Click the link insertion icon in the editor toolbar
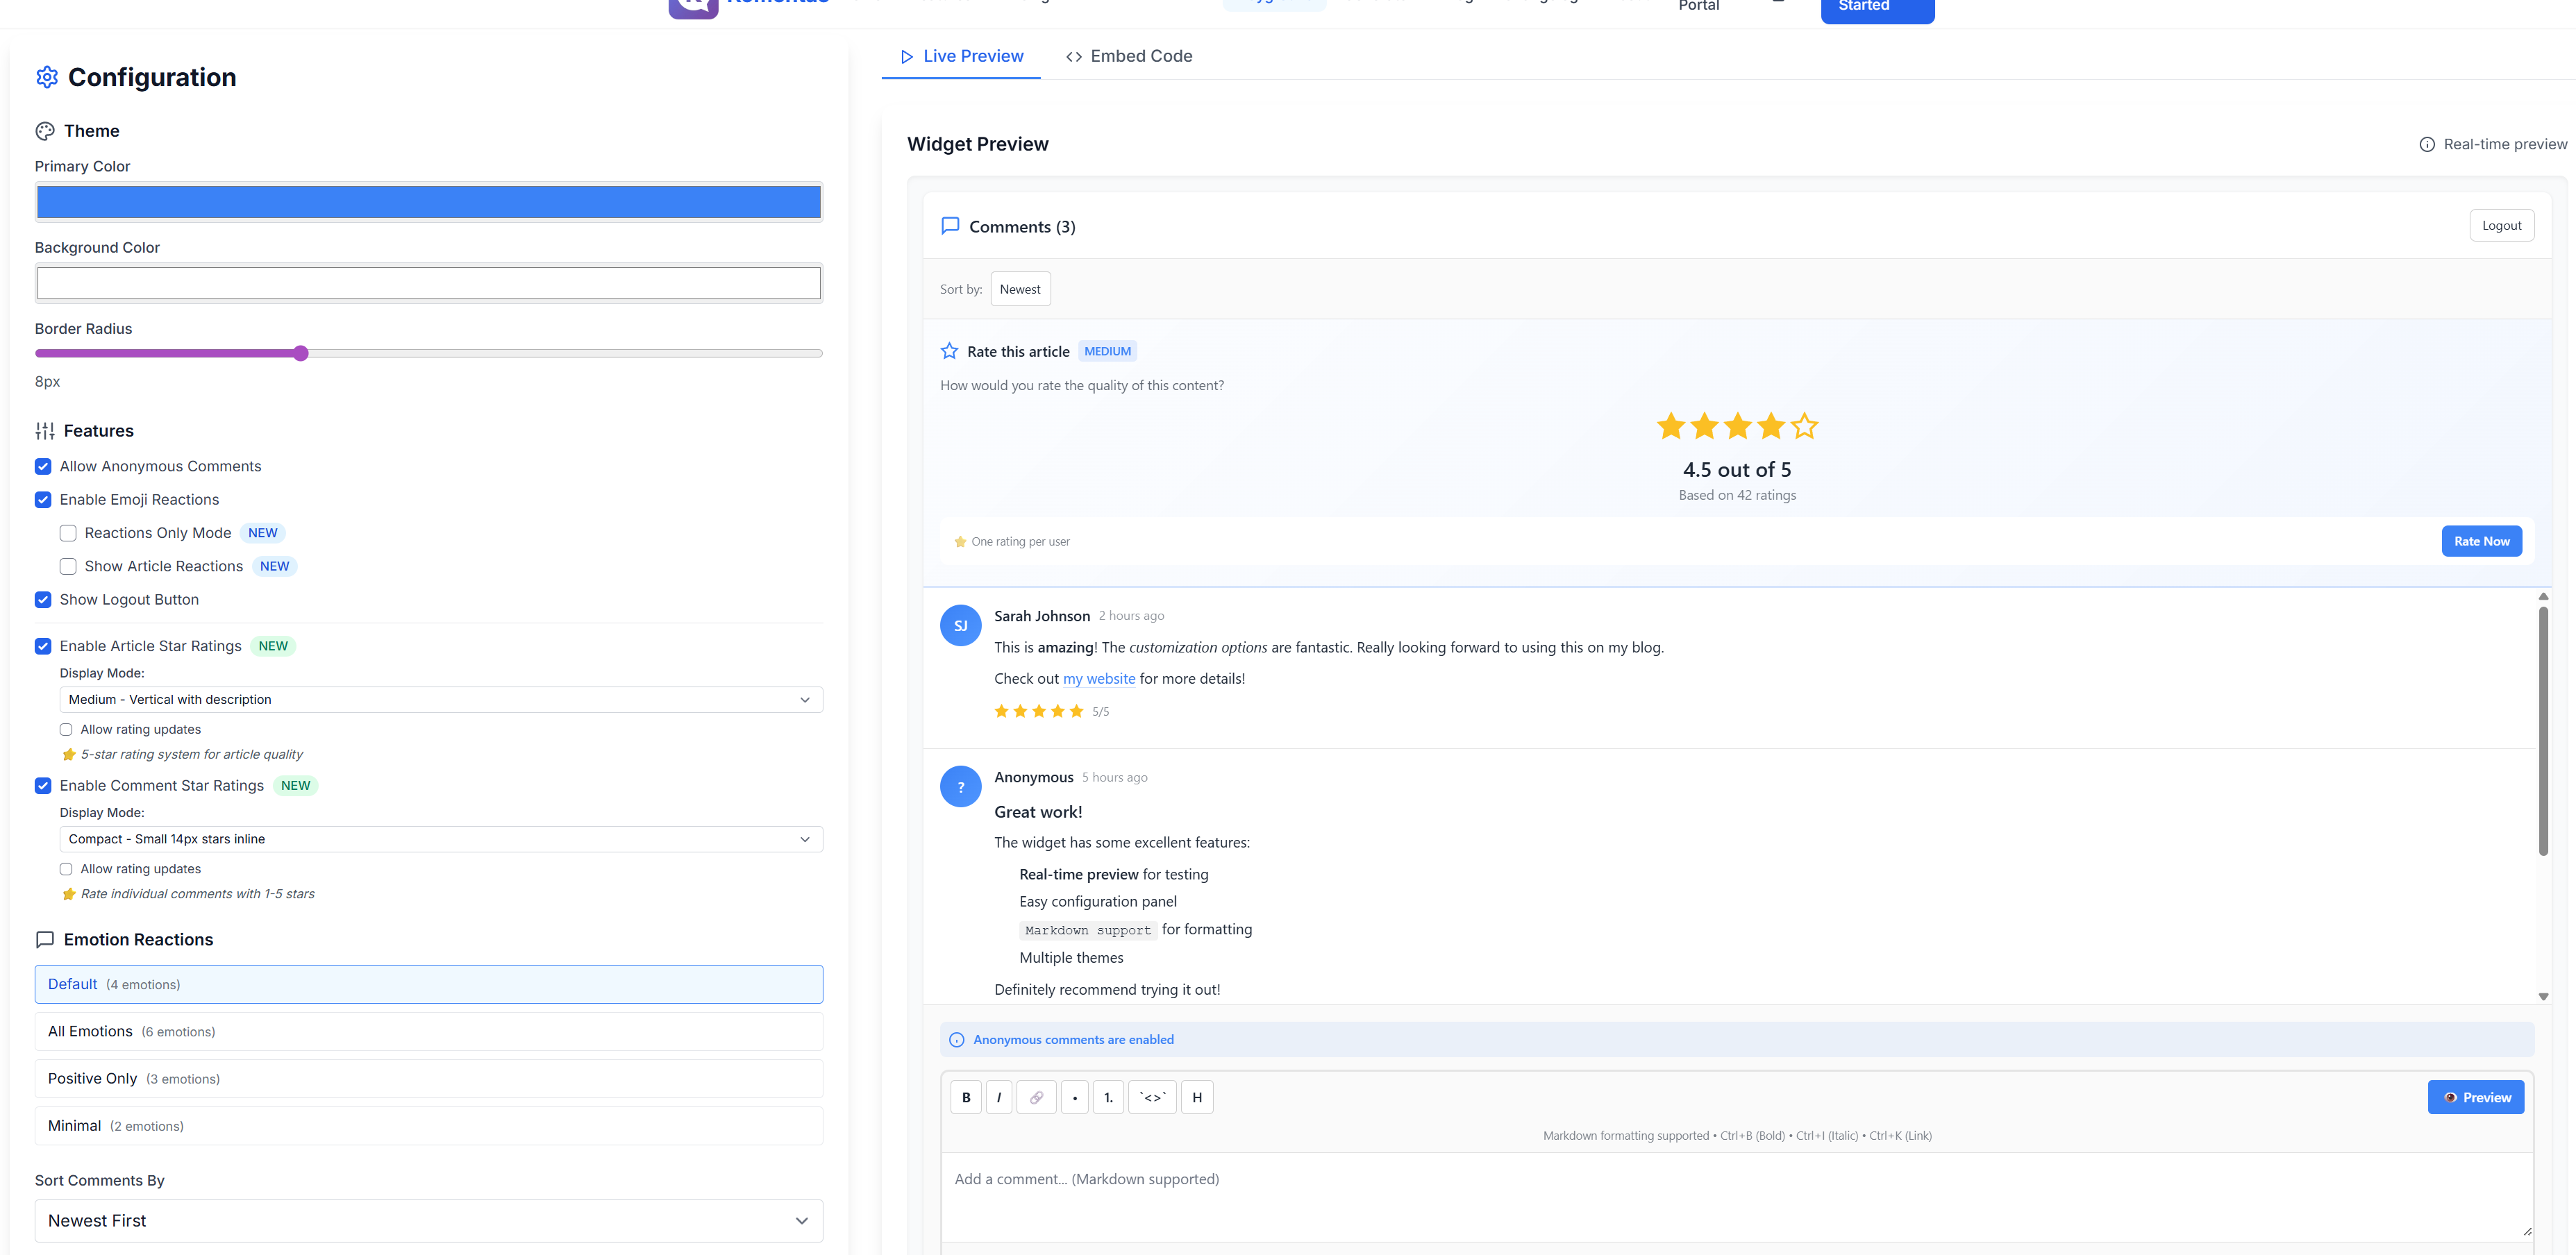This screenshot has height=1255, width=2576. pos(1036,1097)
